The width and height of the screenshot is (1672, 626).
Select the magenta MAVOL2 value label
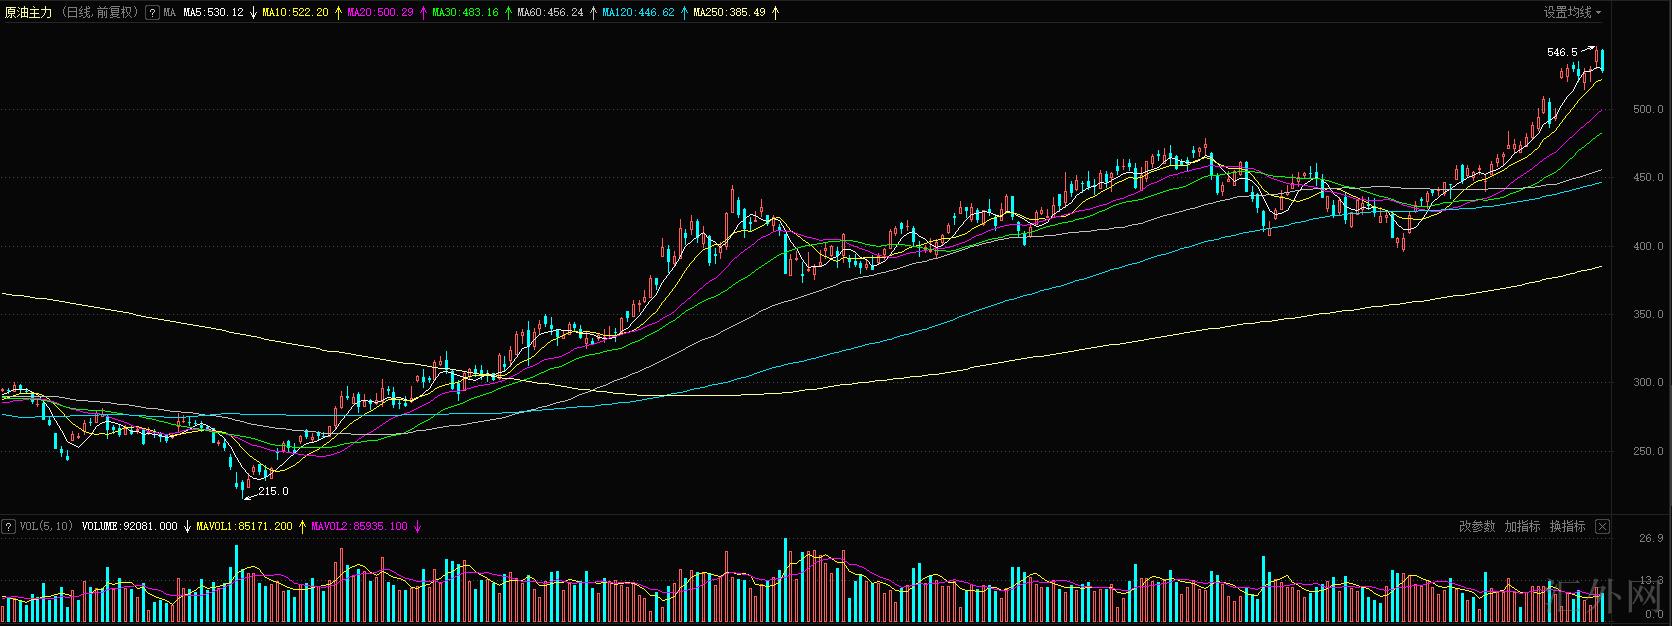pos(359,526)
